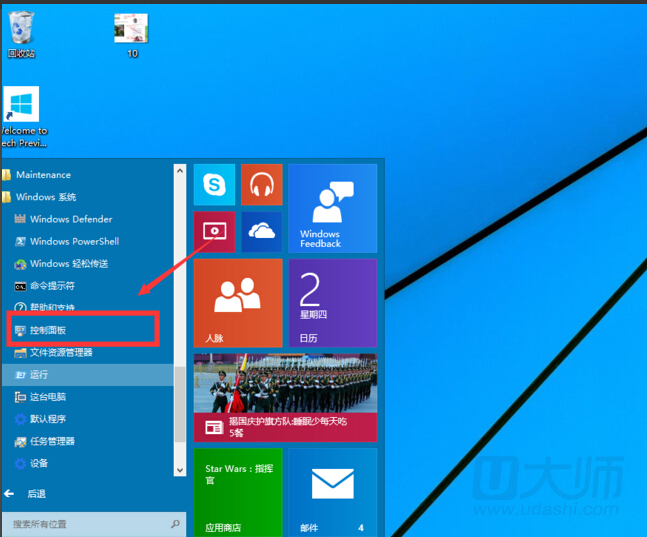647x537 pixels.
Task: Open the Recycle Bin desktop icon
Action: point(21,34)
